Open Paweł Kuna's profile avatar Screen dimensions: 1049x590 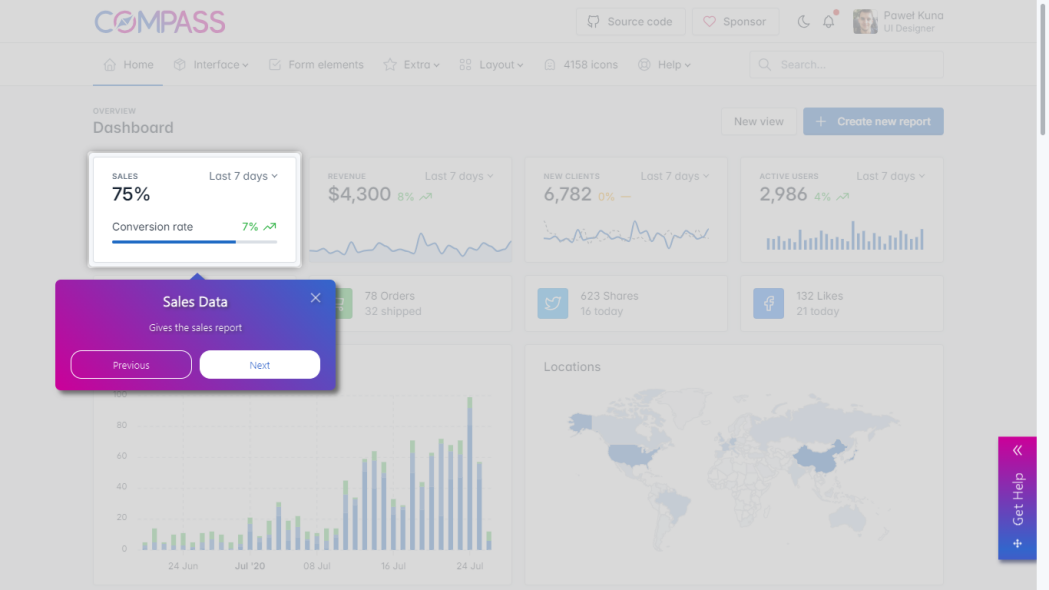point(864,21)
